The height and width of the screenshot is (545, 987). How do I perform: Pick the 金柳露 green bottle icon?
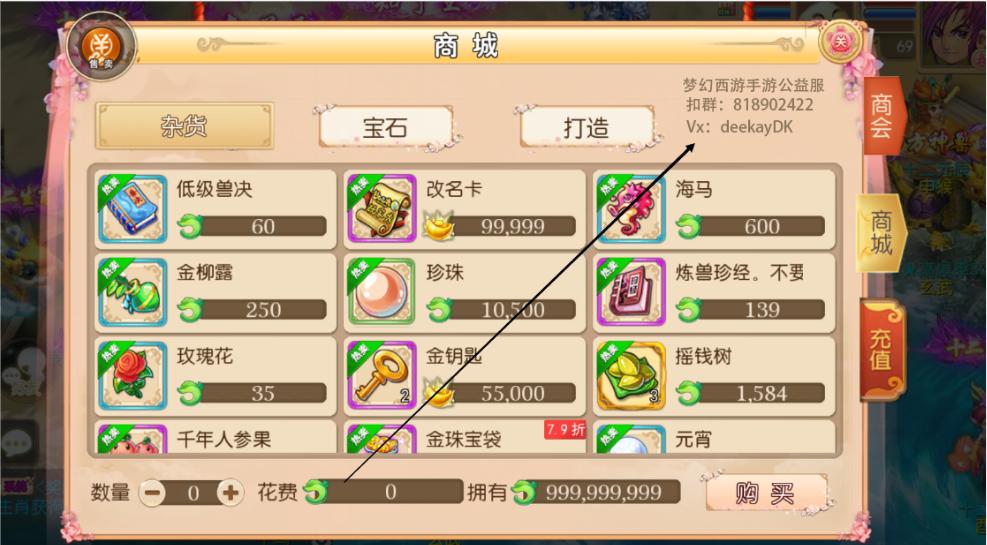tap(133, 292)
